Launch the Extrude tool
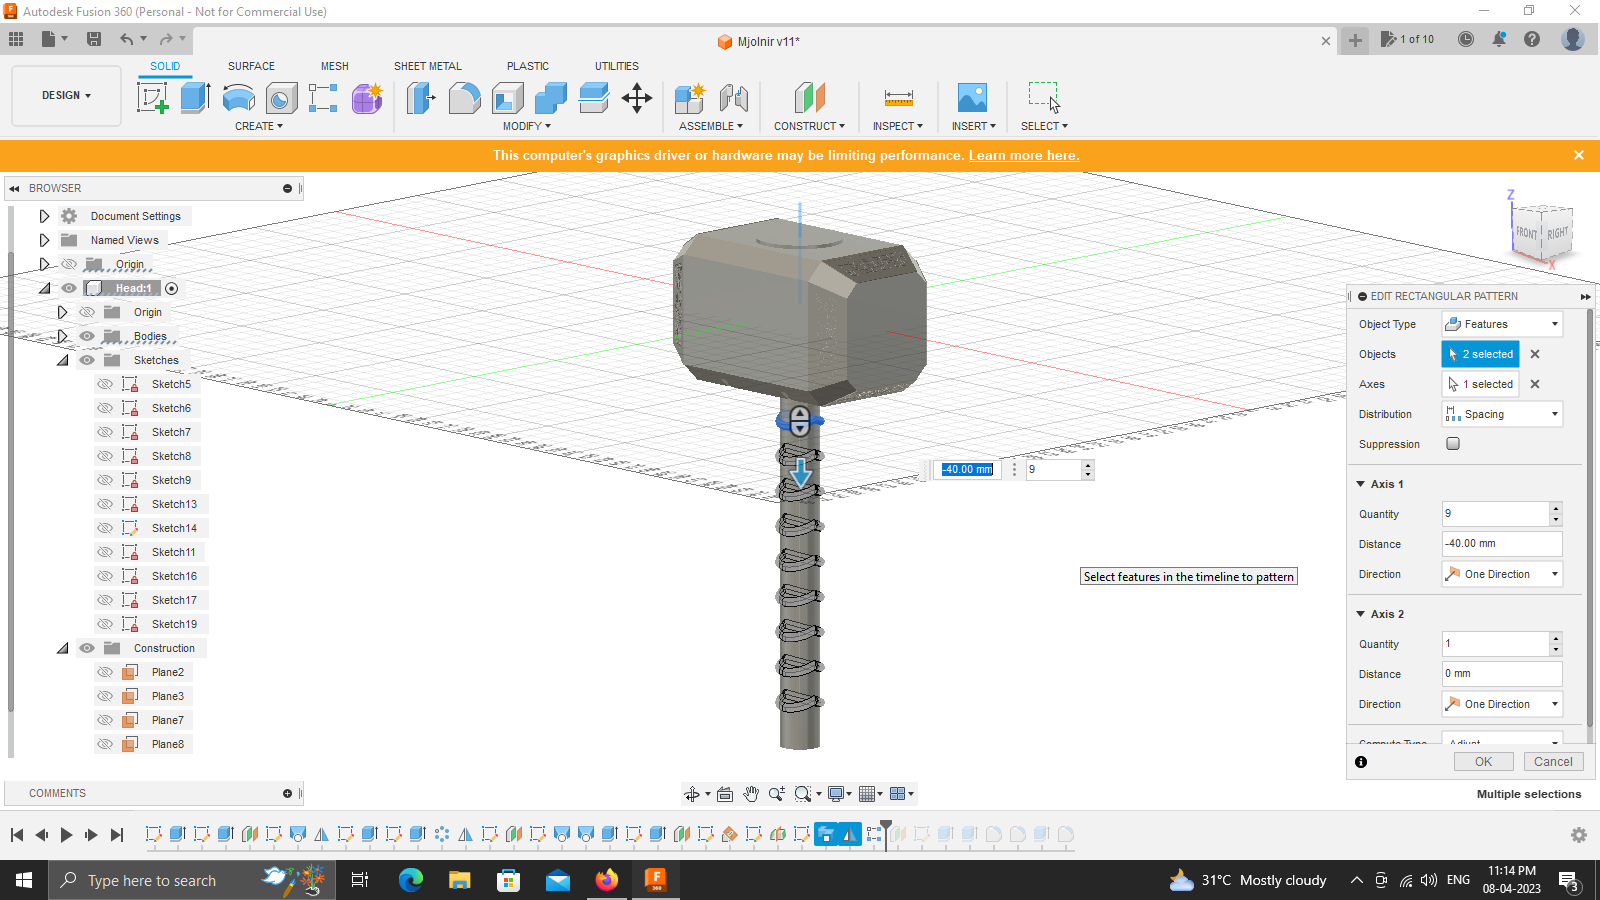Screen dimensions: 1600x900 193,97
